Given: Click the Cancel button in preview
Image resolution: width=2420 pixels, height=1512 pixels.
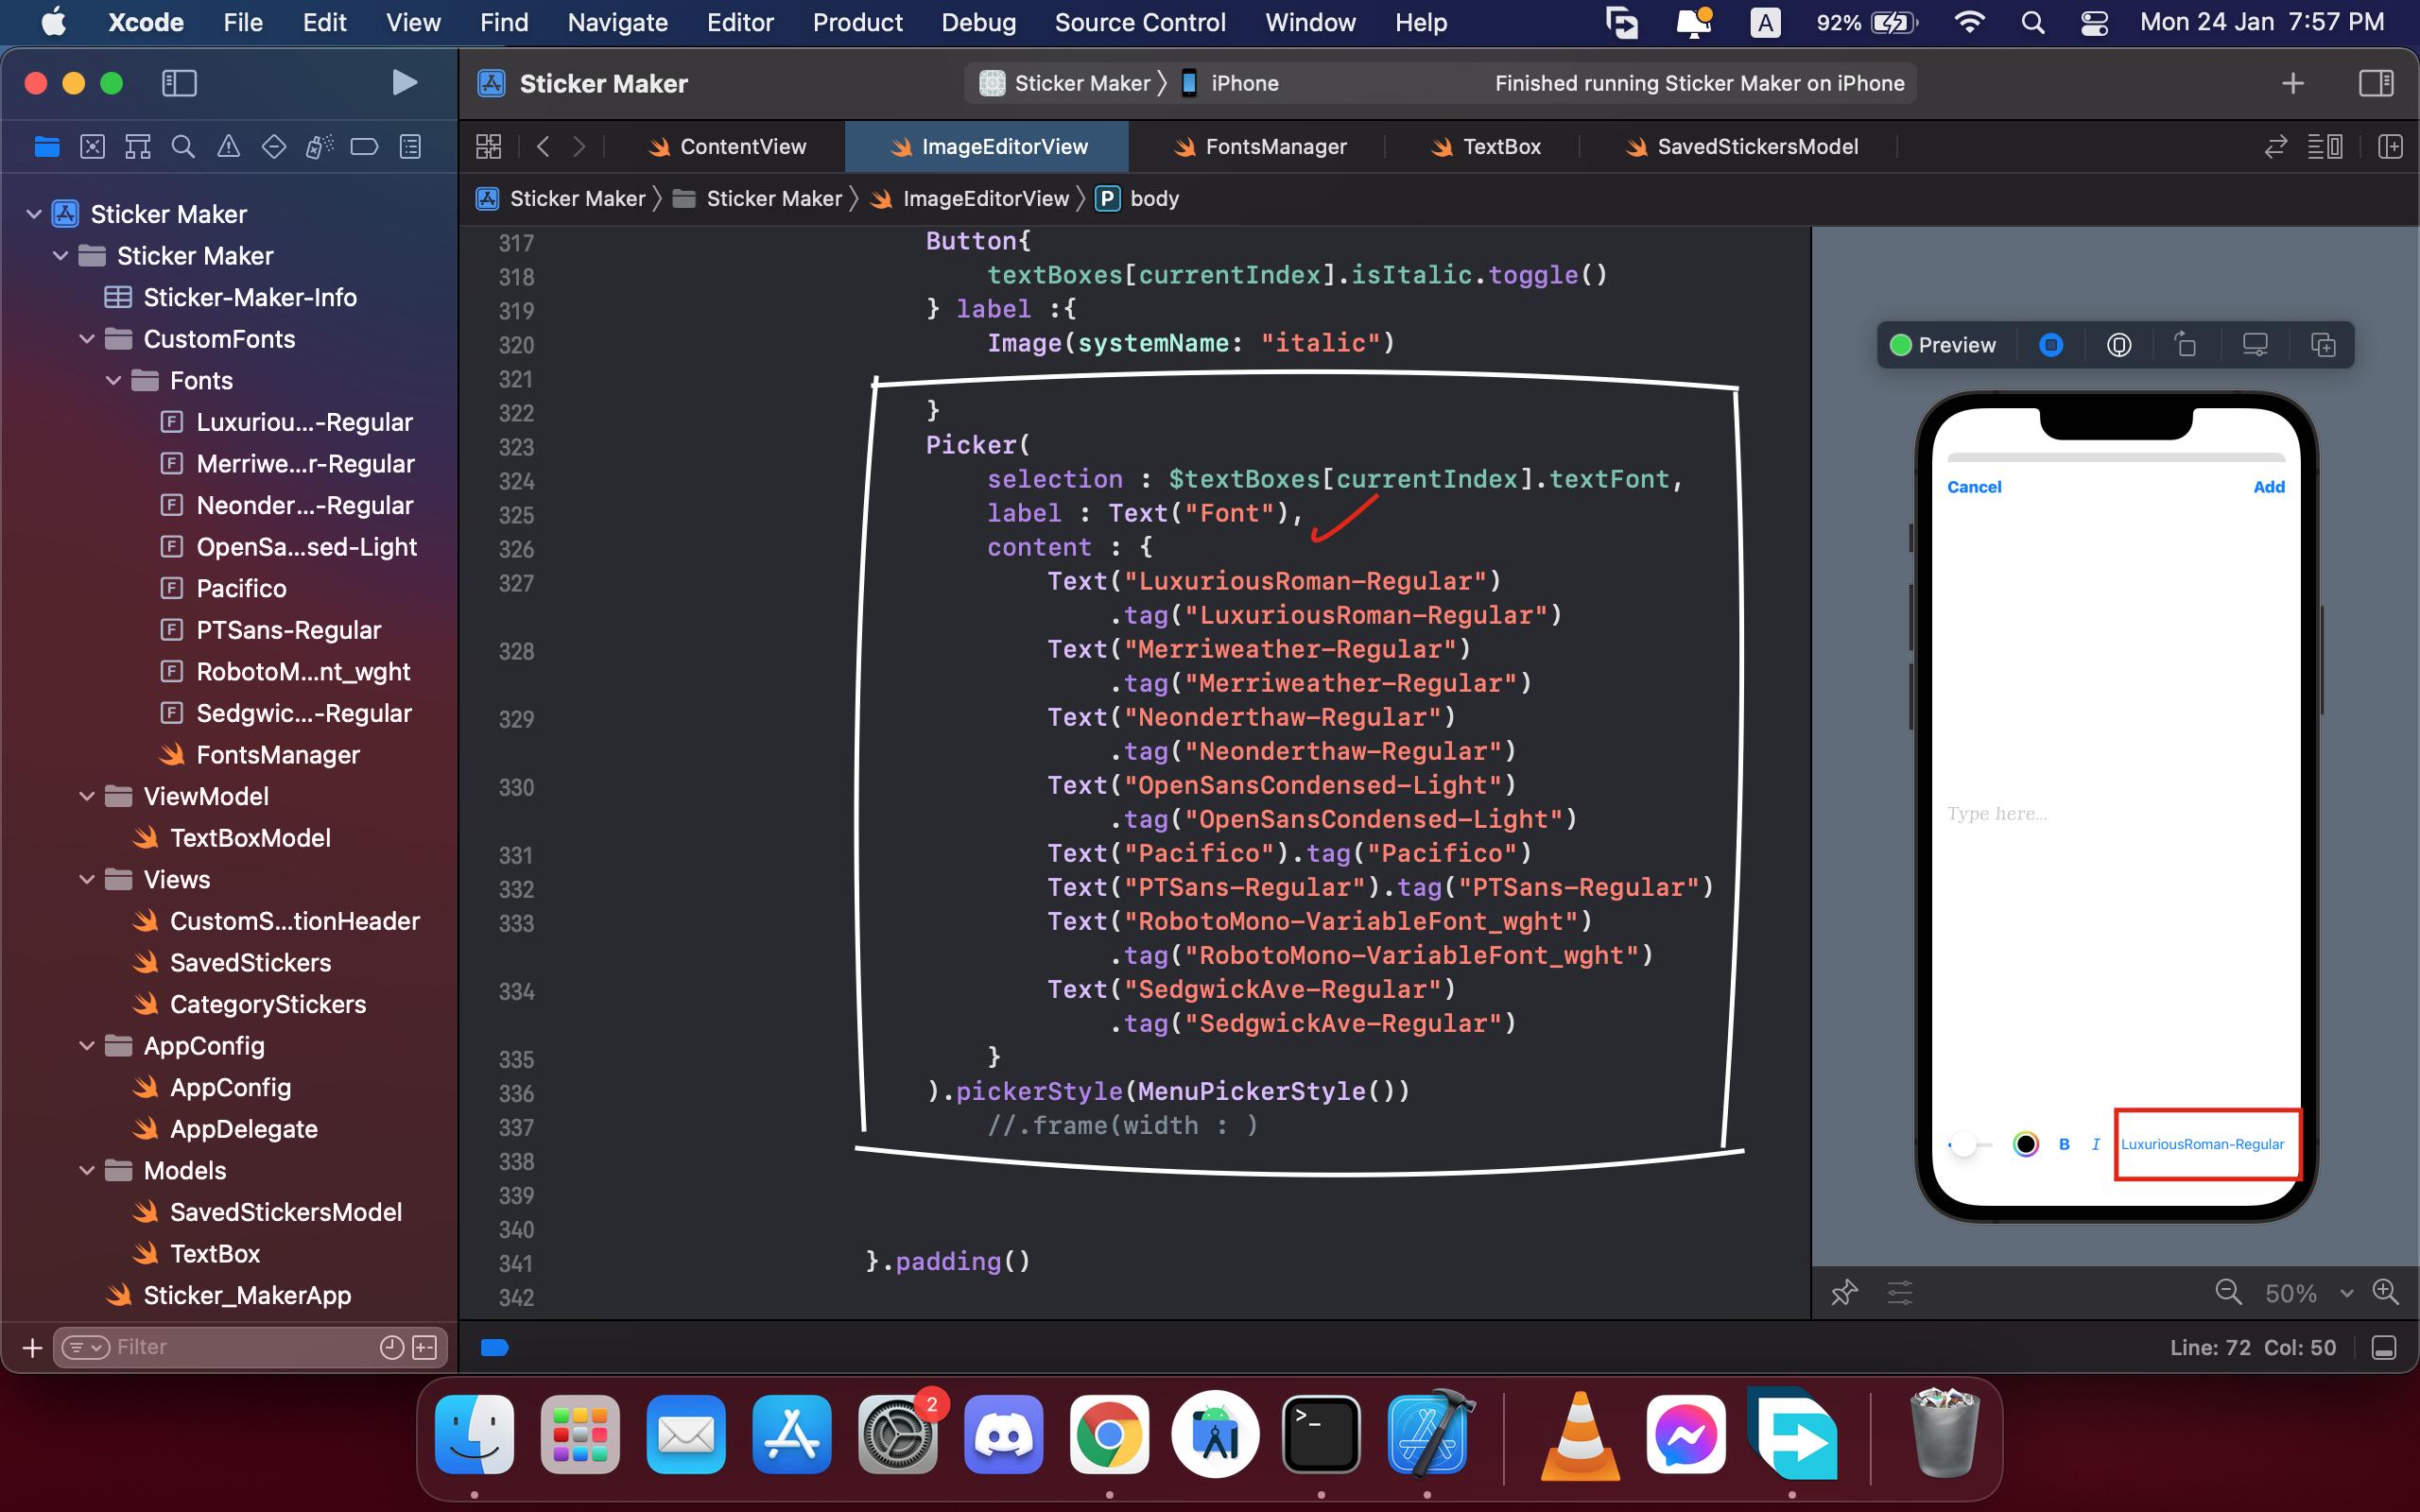Looking at the screenshot, I should point(1974,486).
